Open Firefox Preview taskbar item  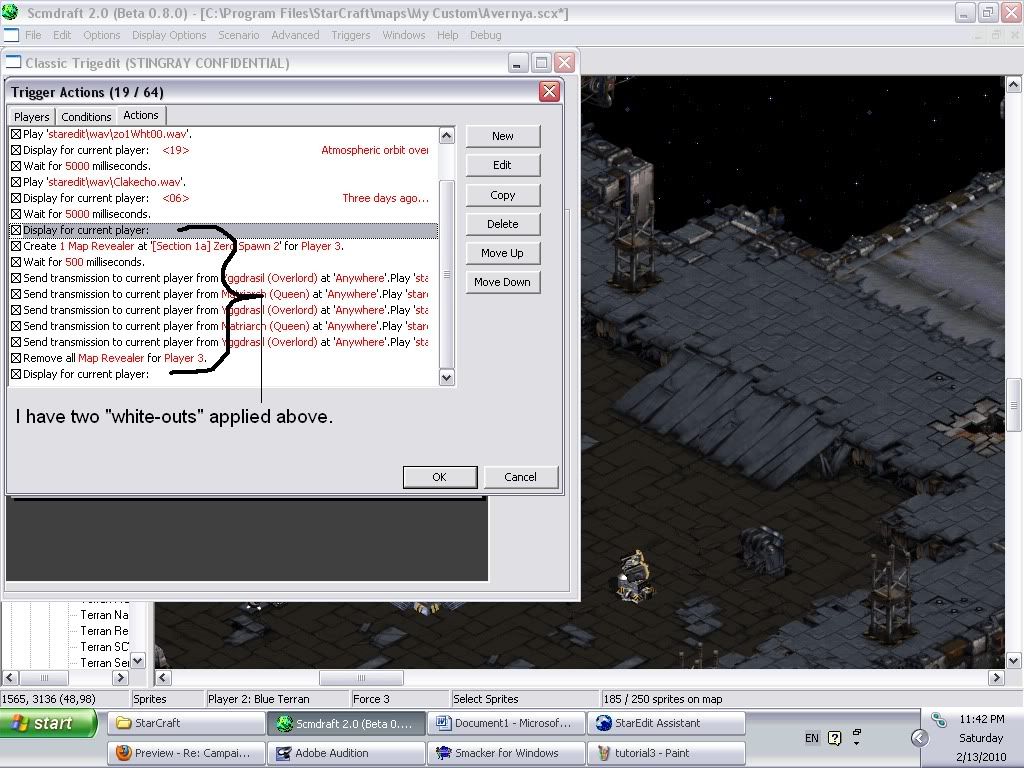187,753
